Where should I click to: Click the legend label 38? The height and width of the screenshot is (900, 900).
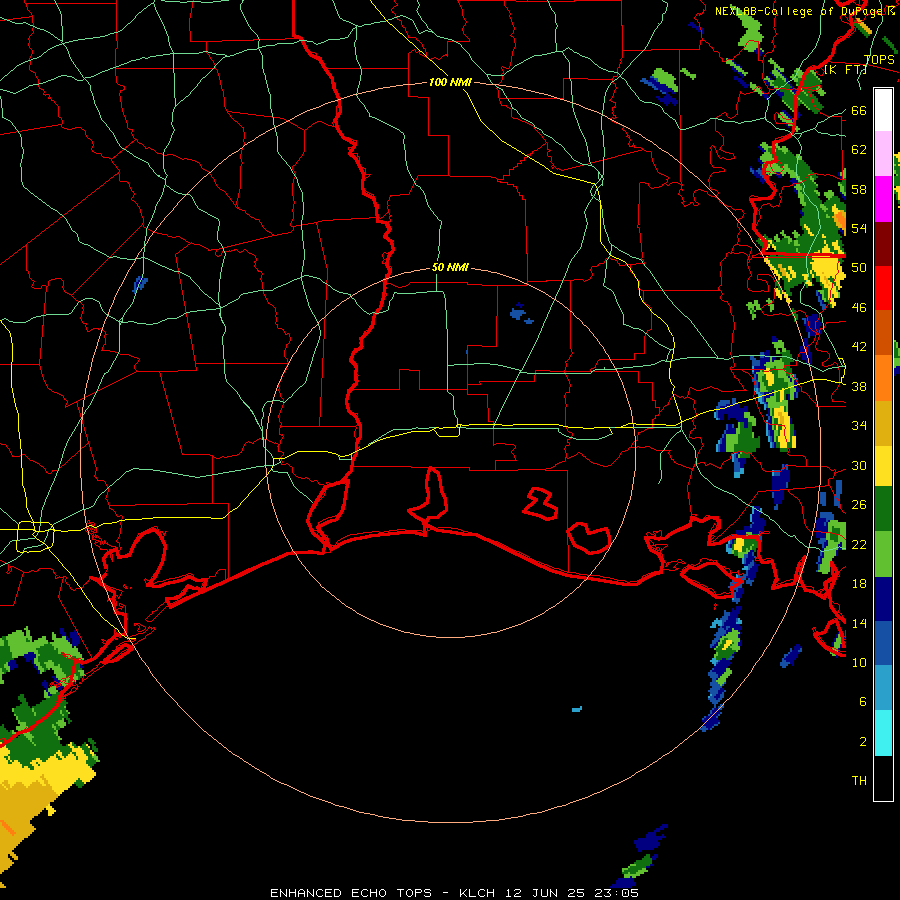click(x=859, y=387)
